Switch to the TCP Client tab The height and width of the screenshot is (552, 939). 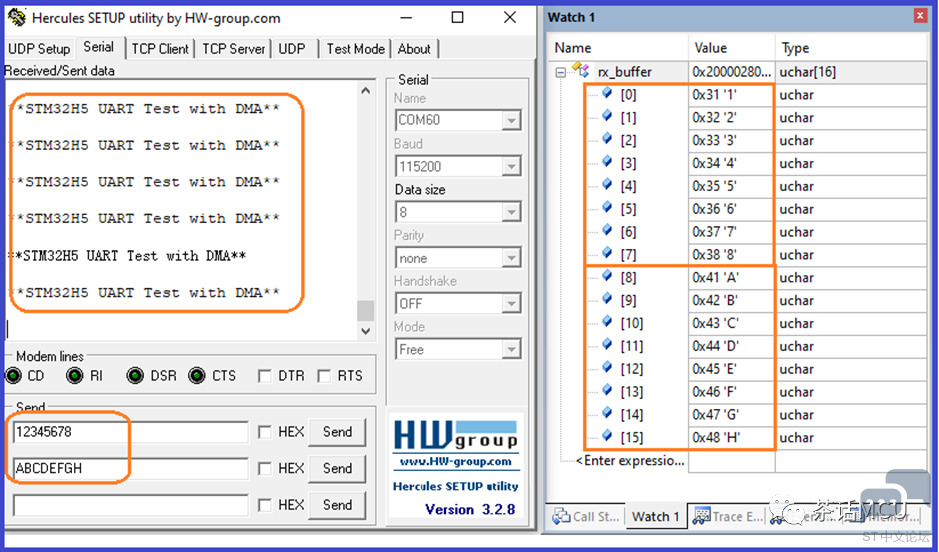coord(160,49)
